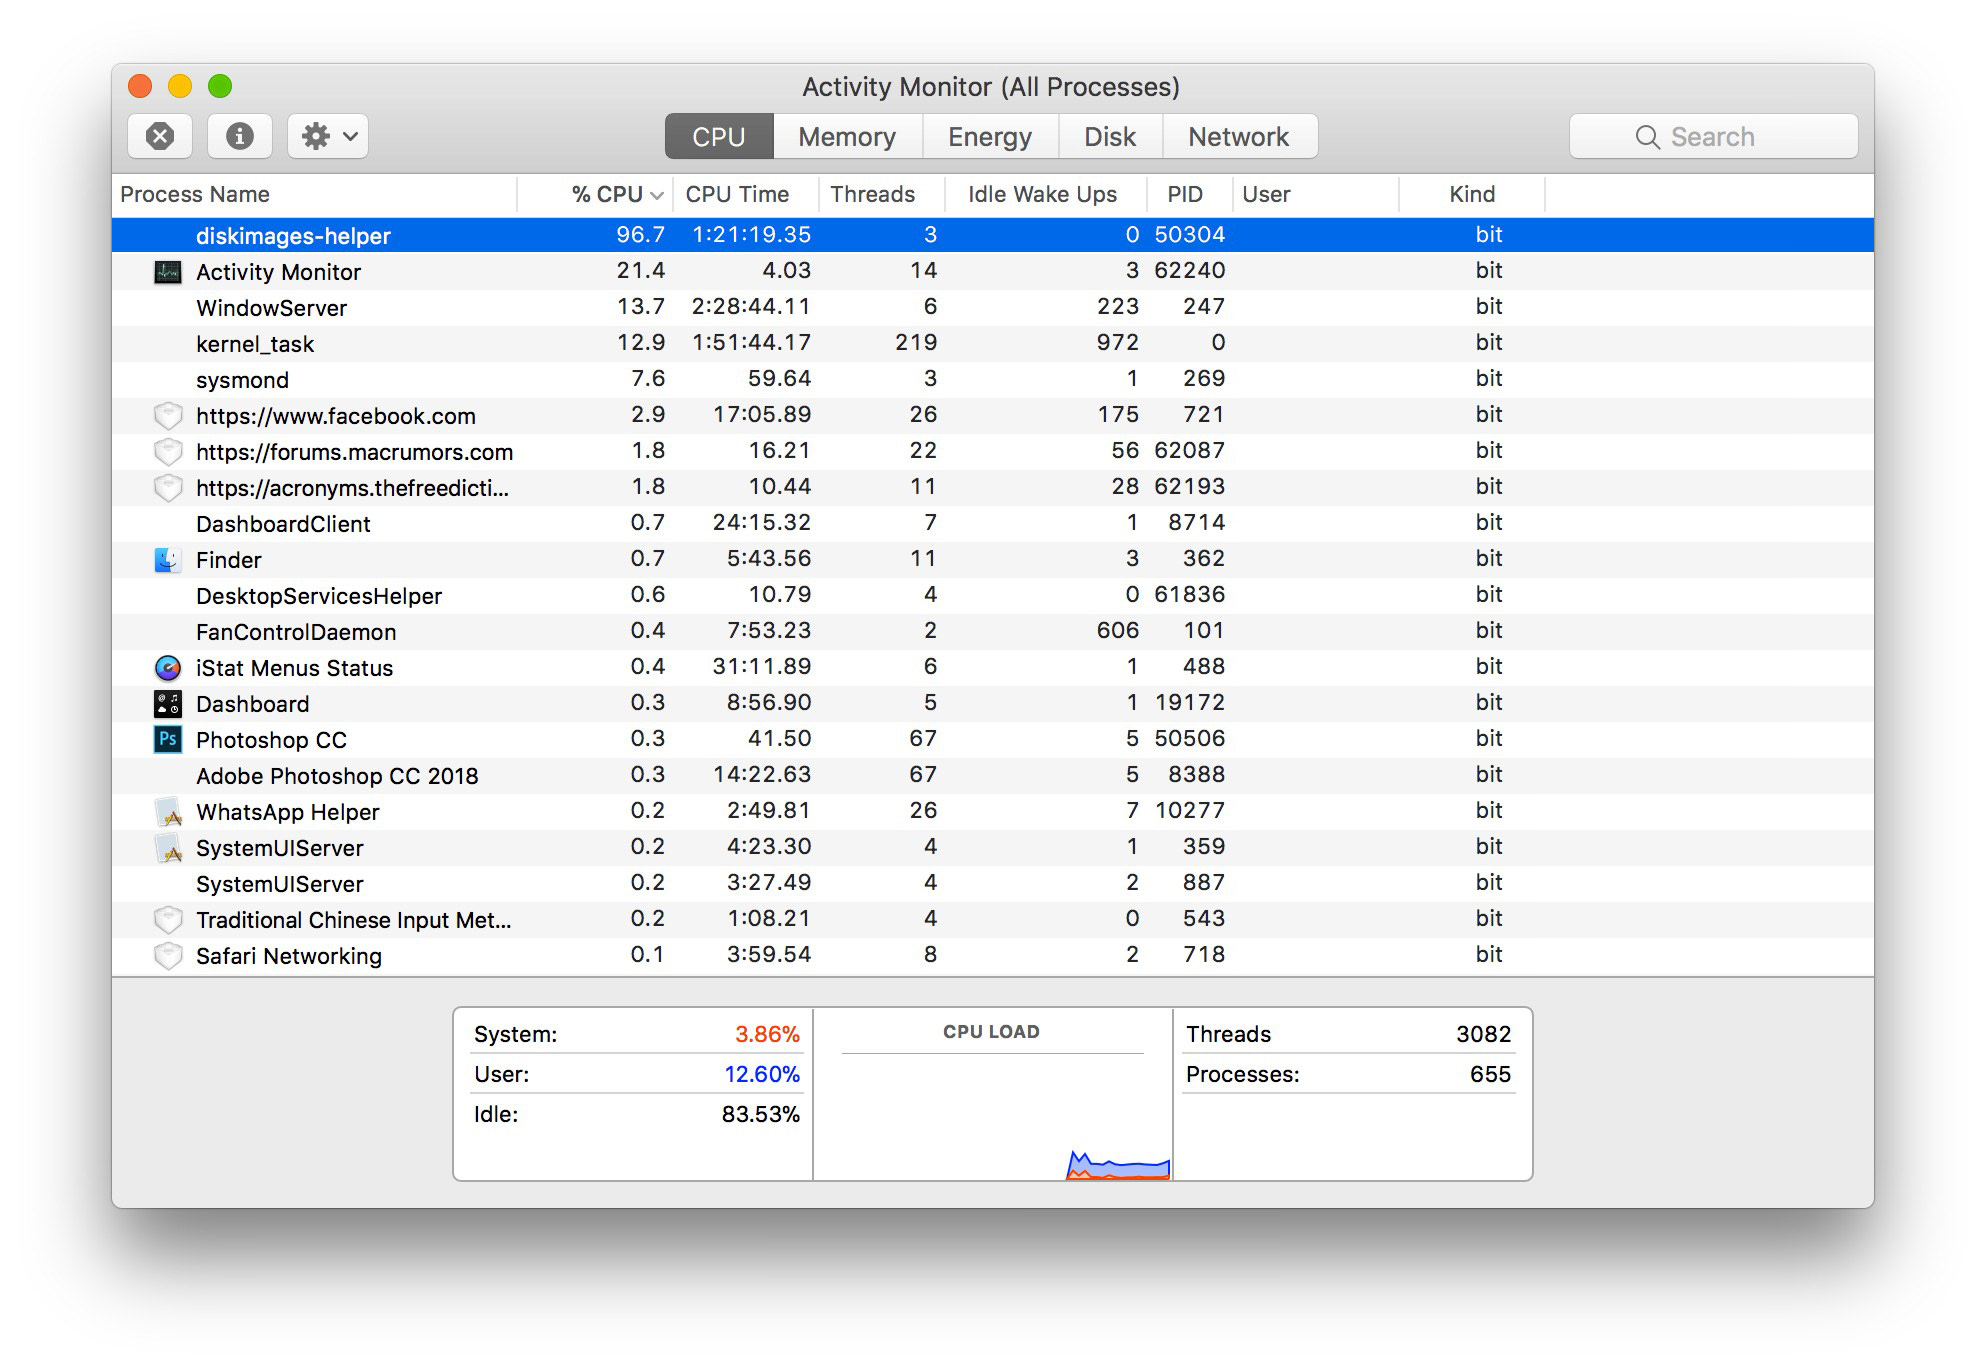Select the diskimages-helper process row
The image size is (1986, 1368).
click(993, 235)
